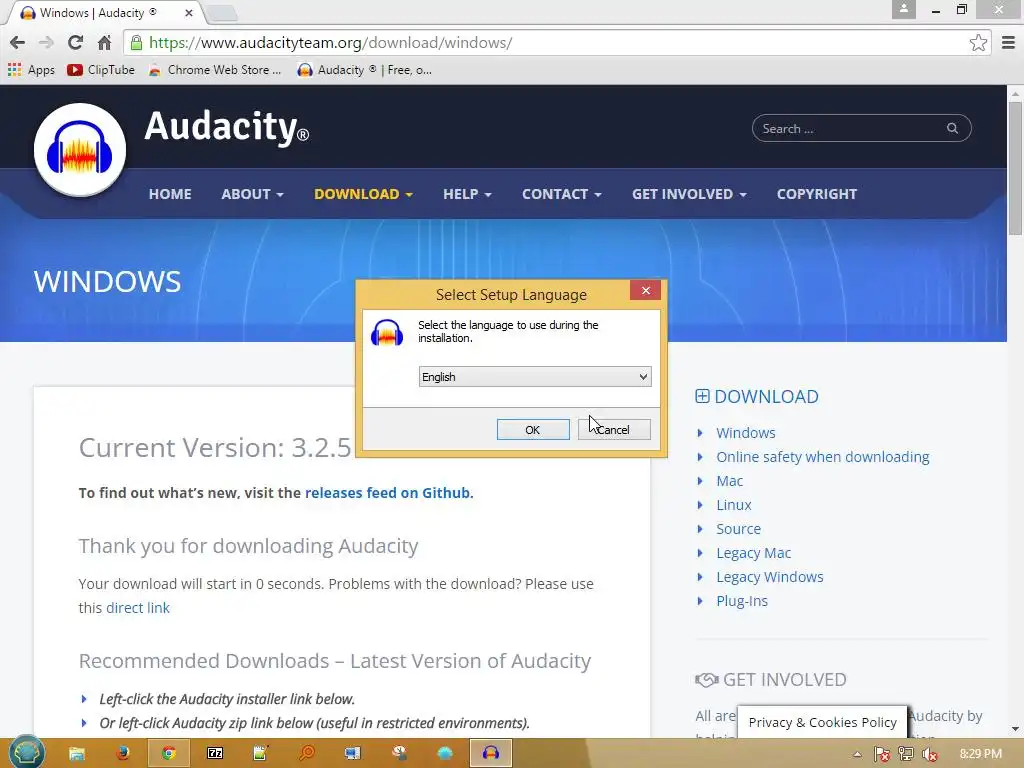Go to the browser home page
1024x768 pixels.
coord(104,43)
